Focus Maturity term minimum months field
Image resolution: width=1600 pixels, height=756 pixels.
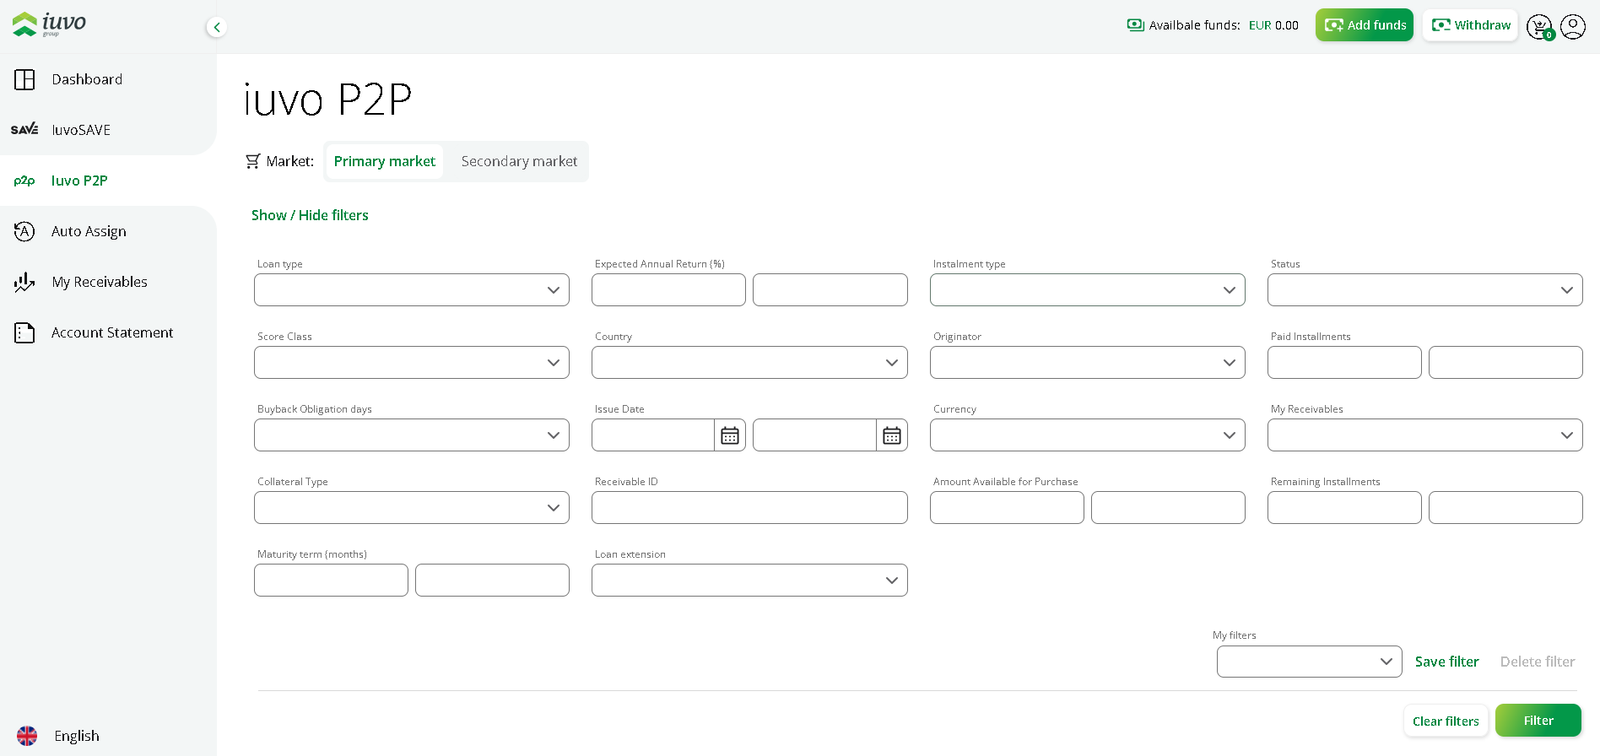[331, 580]
